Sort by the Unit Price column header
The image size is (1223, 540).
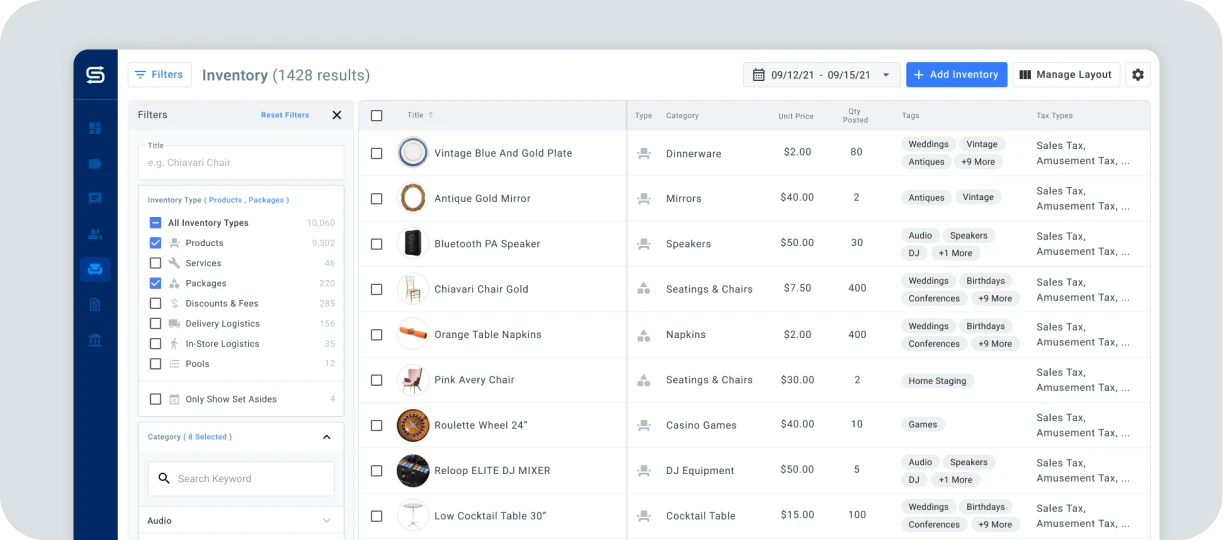coord(795,116)
